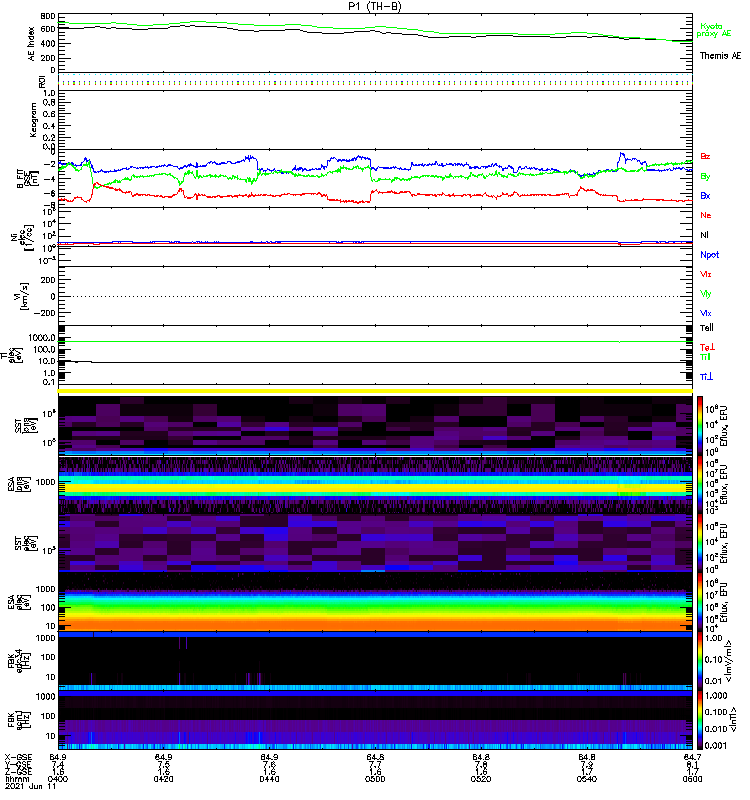Click the X-GSE position row label
The image size is (750, 800).
(18, 757)
